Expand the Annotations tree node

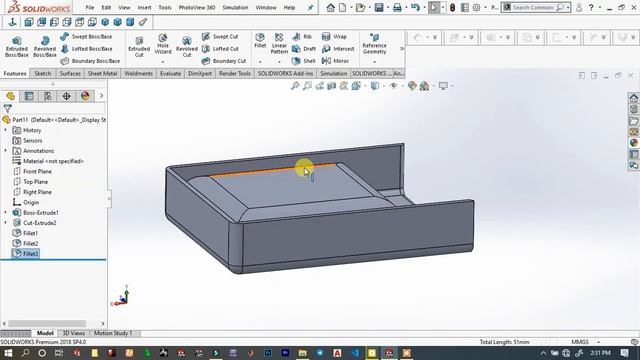point(6,151)
